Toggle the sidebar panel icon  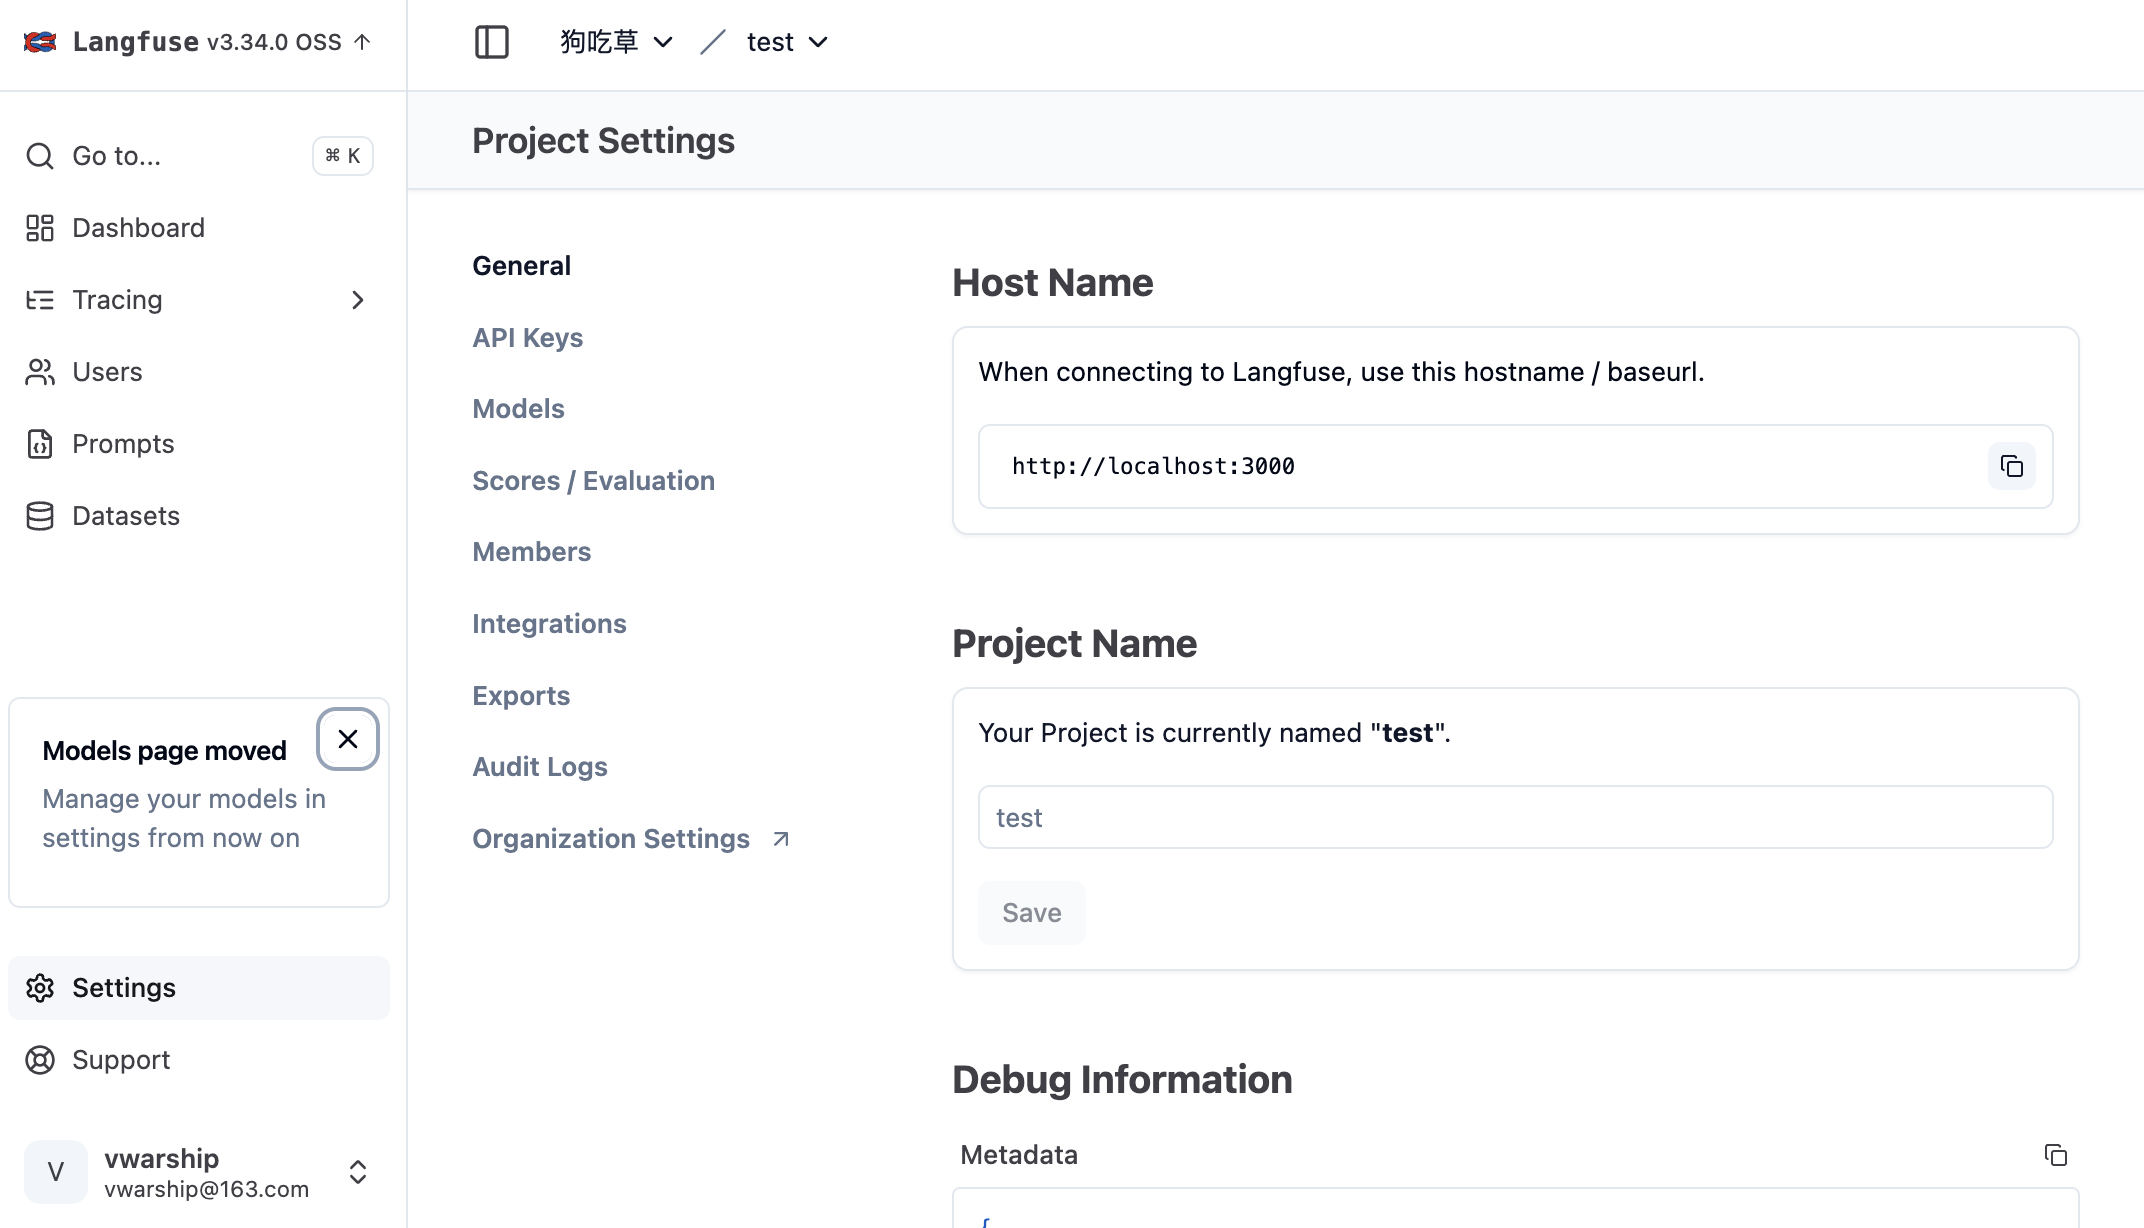coord(491,42)
